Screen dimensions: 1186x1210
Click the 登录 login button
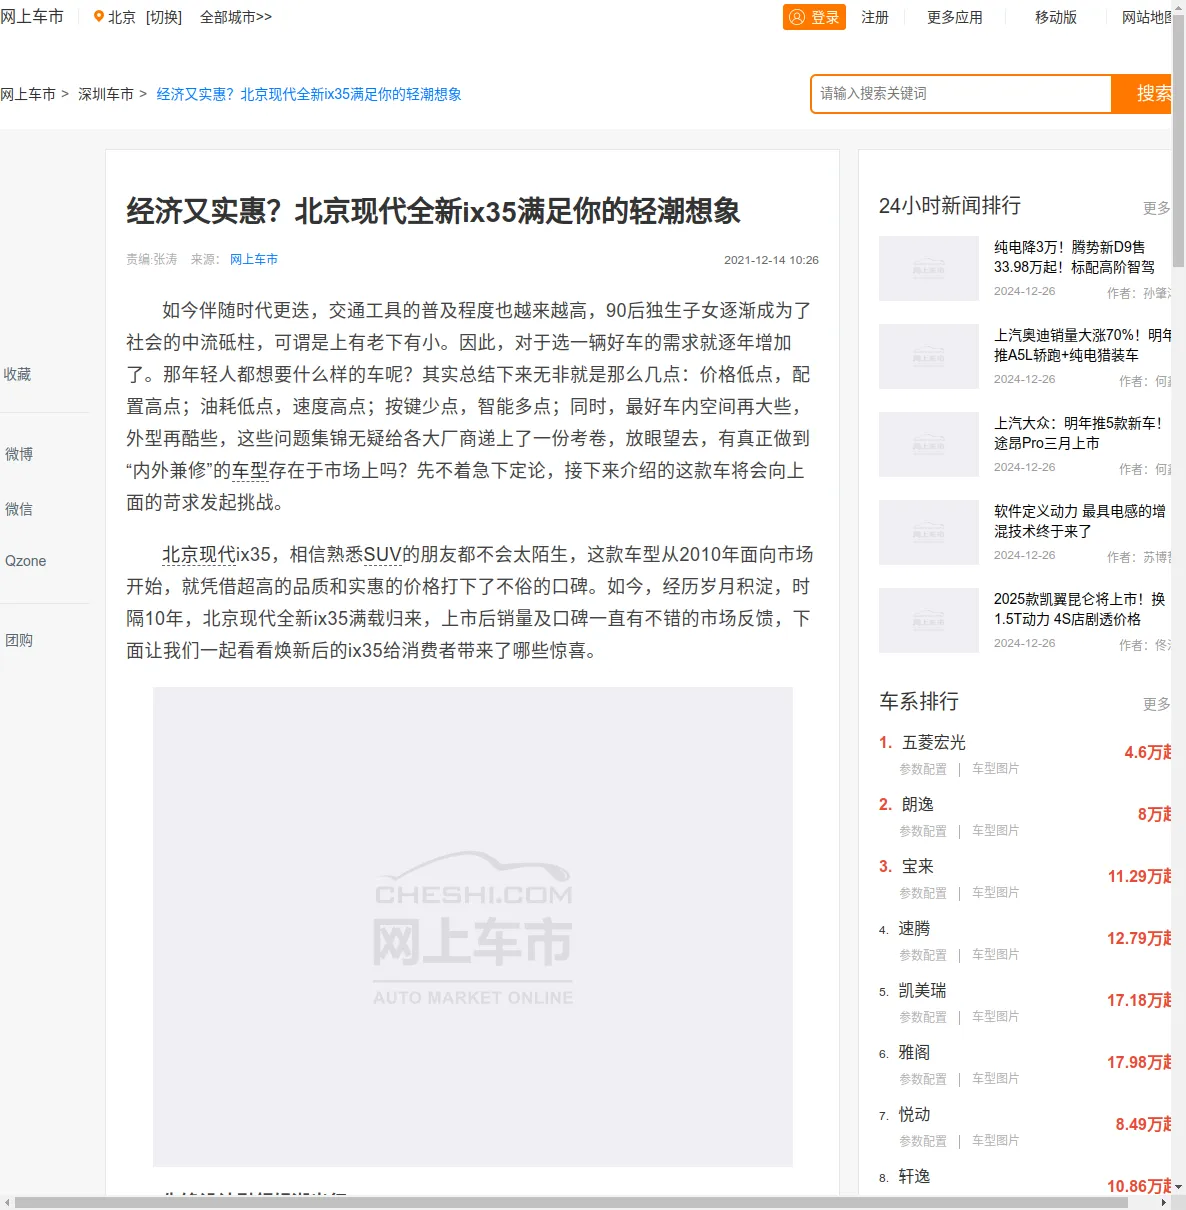coord(814,17)
